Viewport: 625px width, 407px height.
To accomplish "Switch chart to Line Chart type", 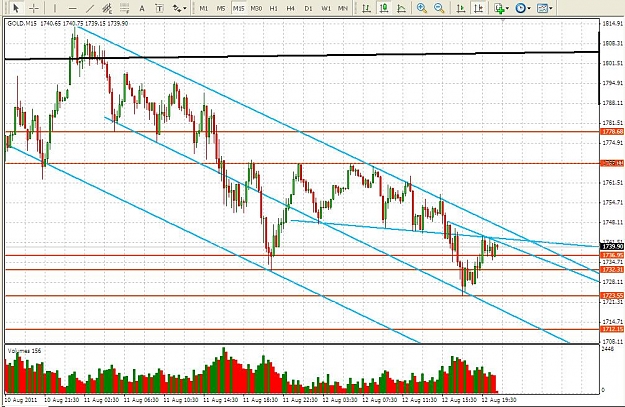I will (401, 8).
